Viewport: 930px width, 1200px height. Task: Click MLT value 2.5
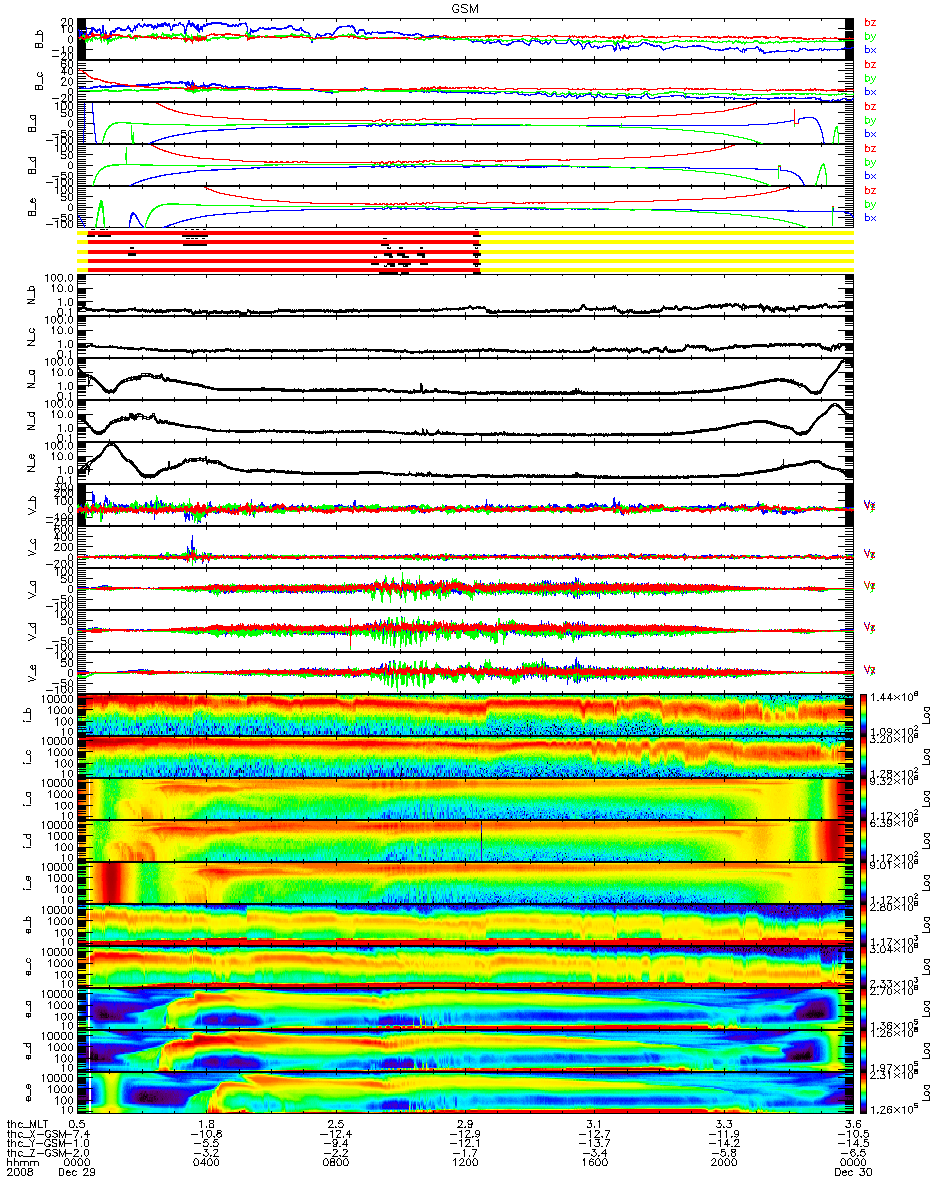[336, 1124]
